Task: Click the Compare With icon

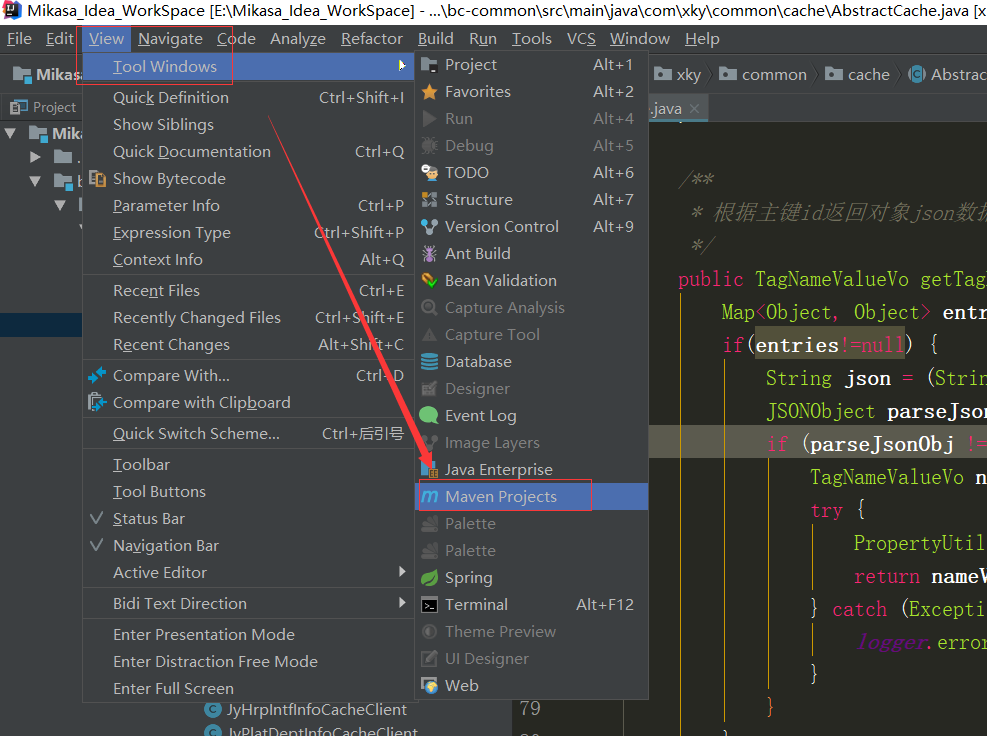Action: click(97, 376)
